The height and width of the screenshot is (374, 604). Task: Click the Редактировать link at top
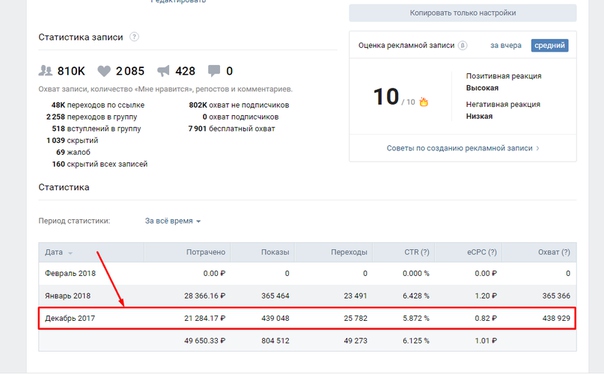pyautogui.click(x=178, y=1)
